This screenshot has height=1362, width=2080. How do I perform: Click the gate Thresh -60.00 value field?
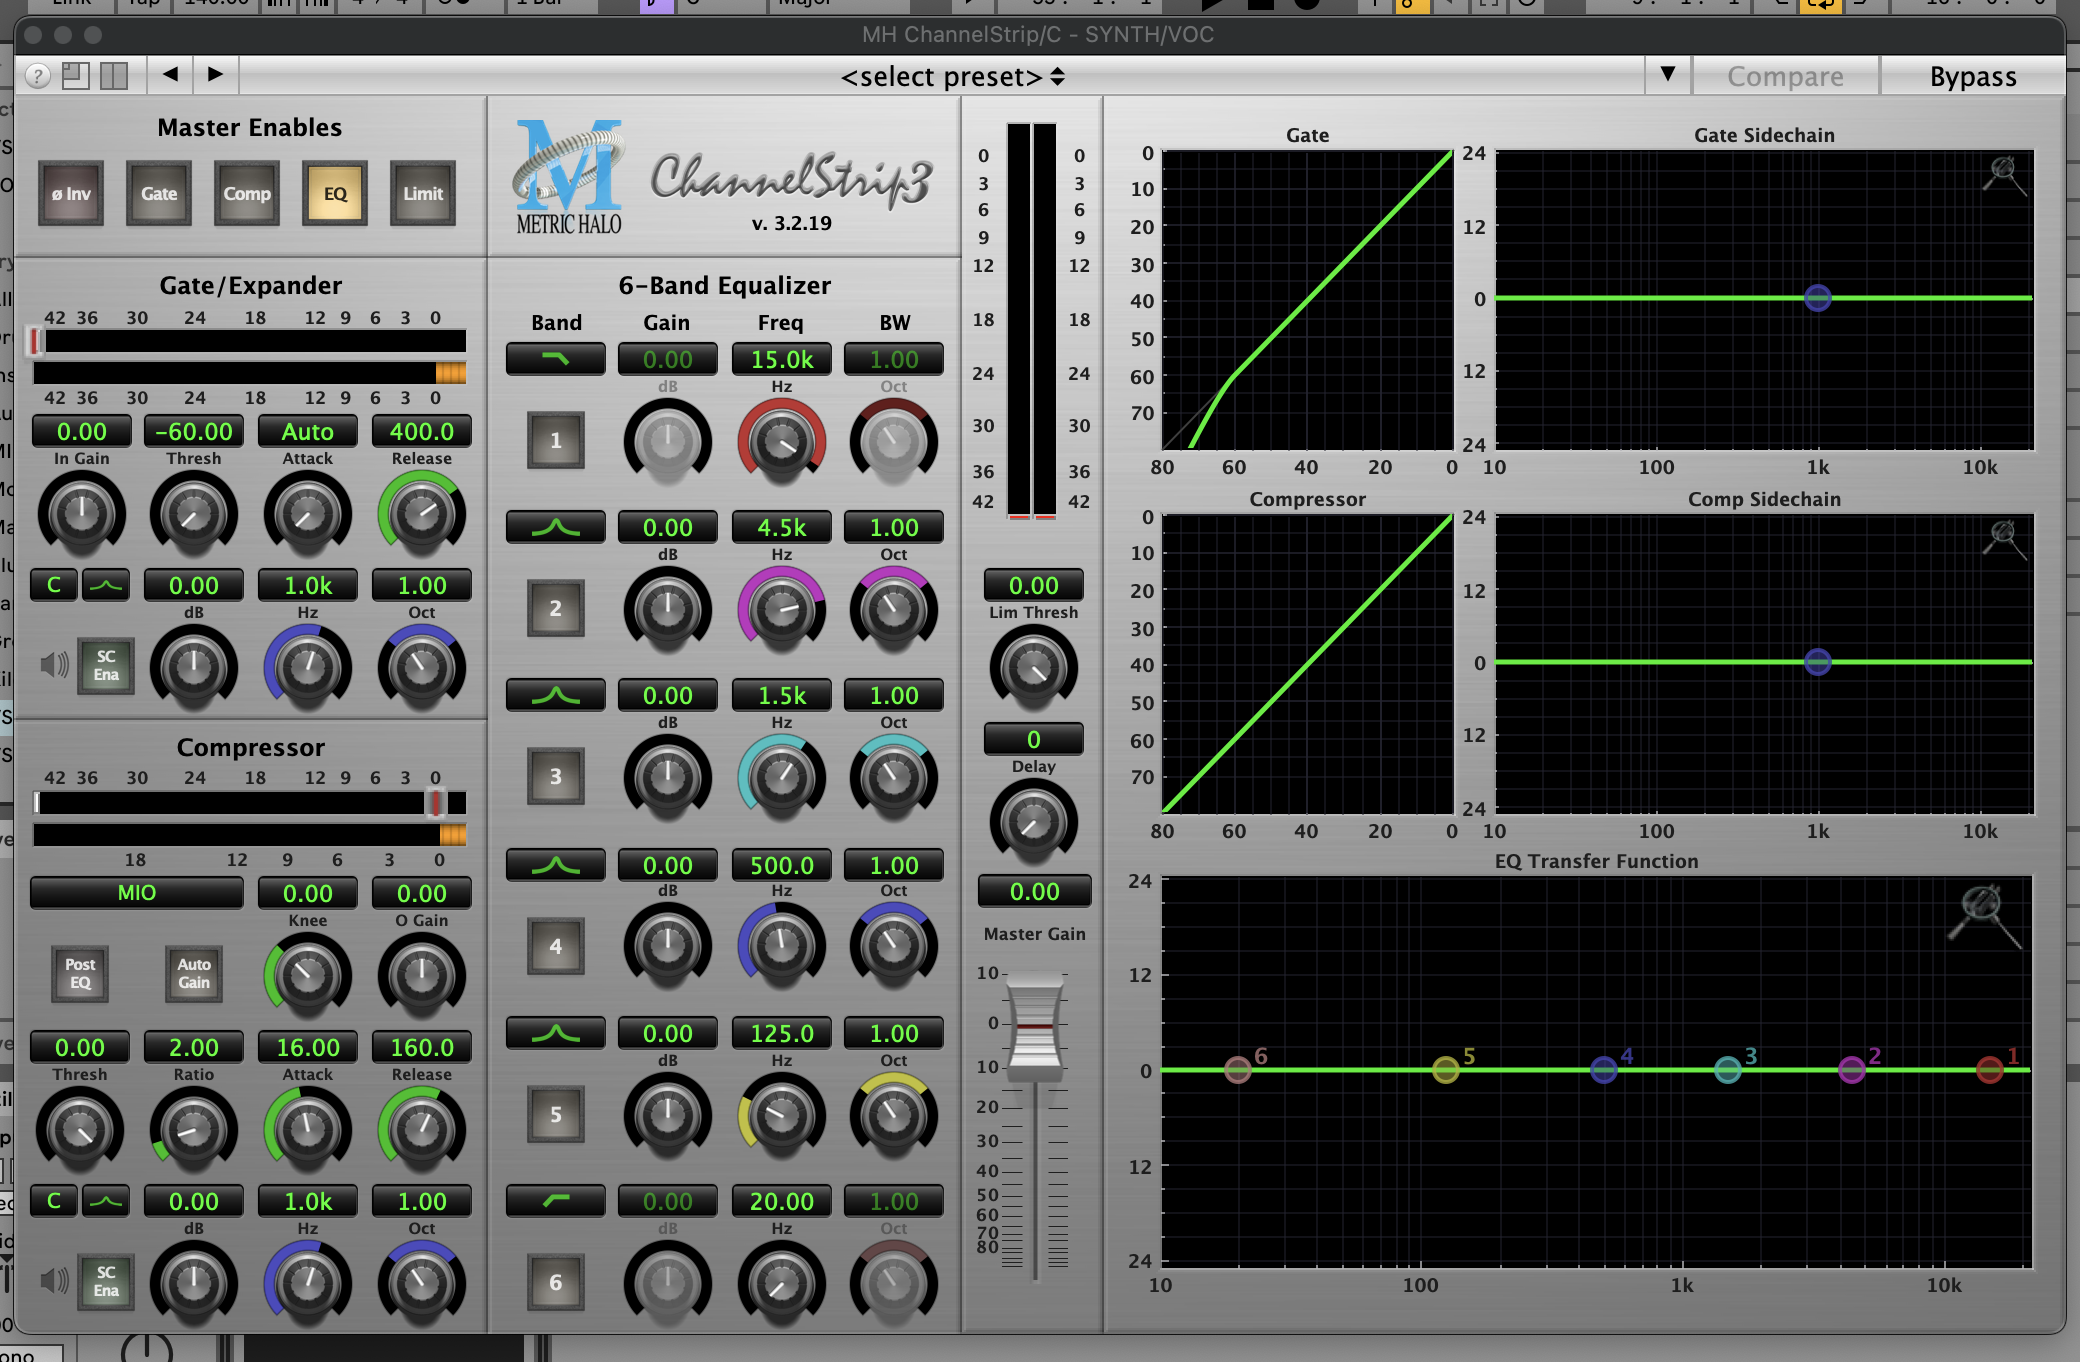pyautogui.click(x=194, y=431)
